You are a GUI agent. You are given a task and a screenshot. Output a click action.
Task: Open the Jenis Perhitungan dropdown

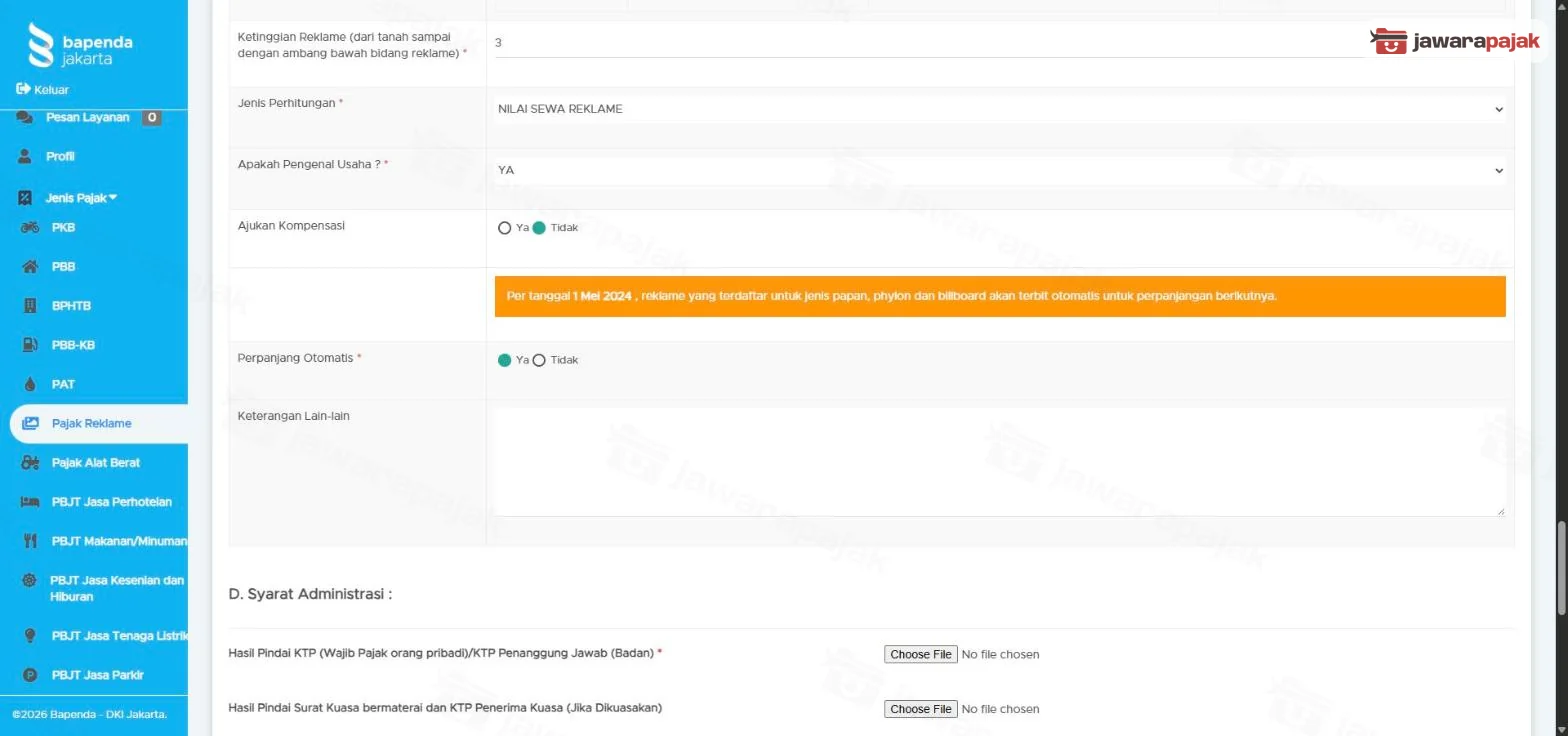click(x=1000, y=109)
